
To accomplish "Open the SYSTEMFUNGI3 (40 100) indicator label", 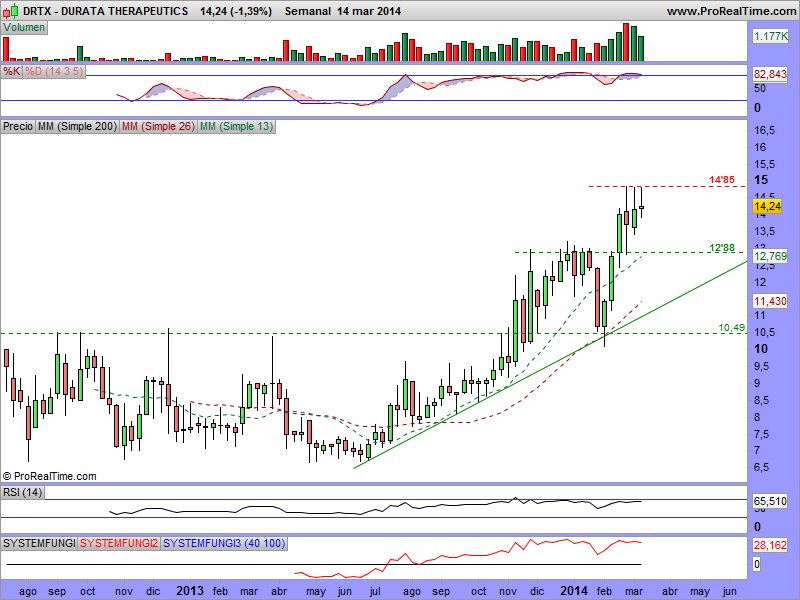I will point(224,543).
